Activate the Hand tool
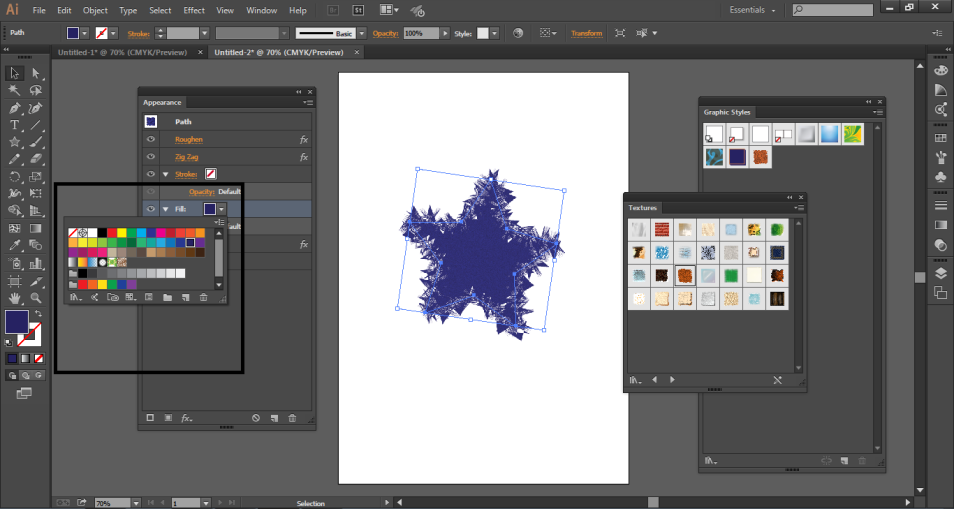This screenshot has width=954, height=509. (15, 298)
